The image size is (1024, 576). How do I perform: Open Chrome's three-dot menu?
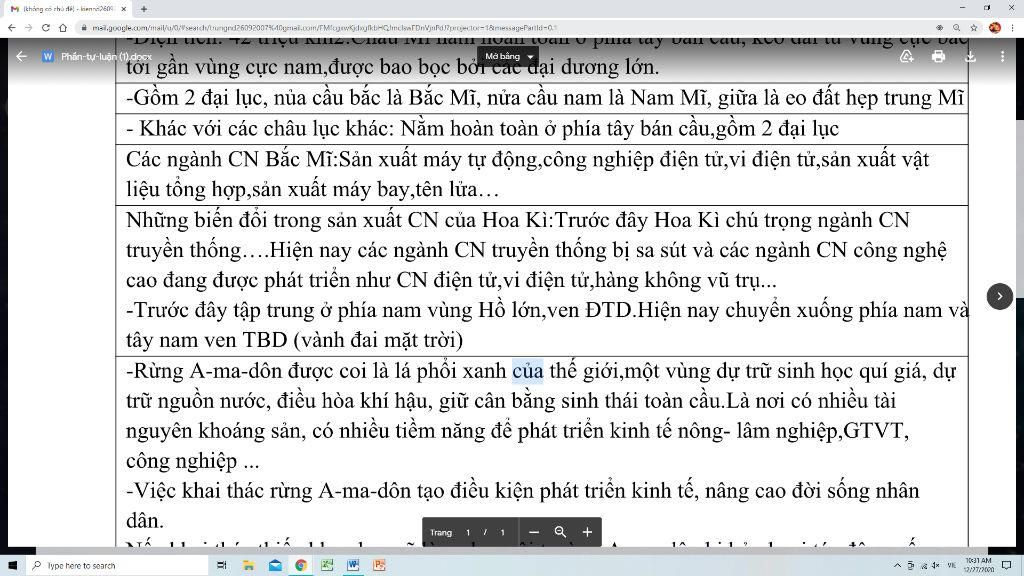click(x=1013, y=27)
